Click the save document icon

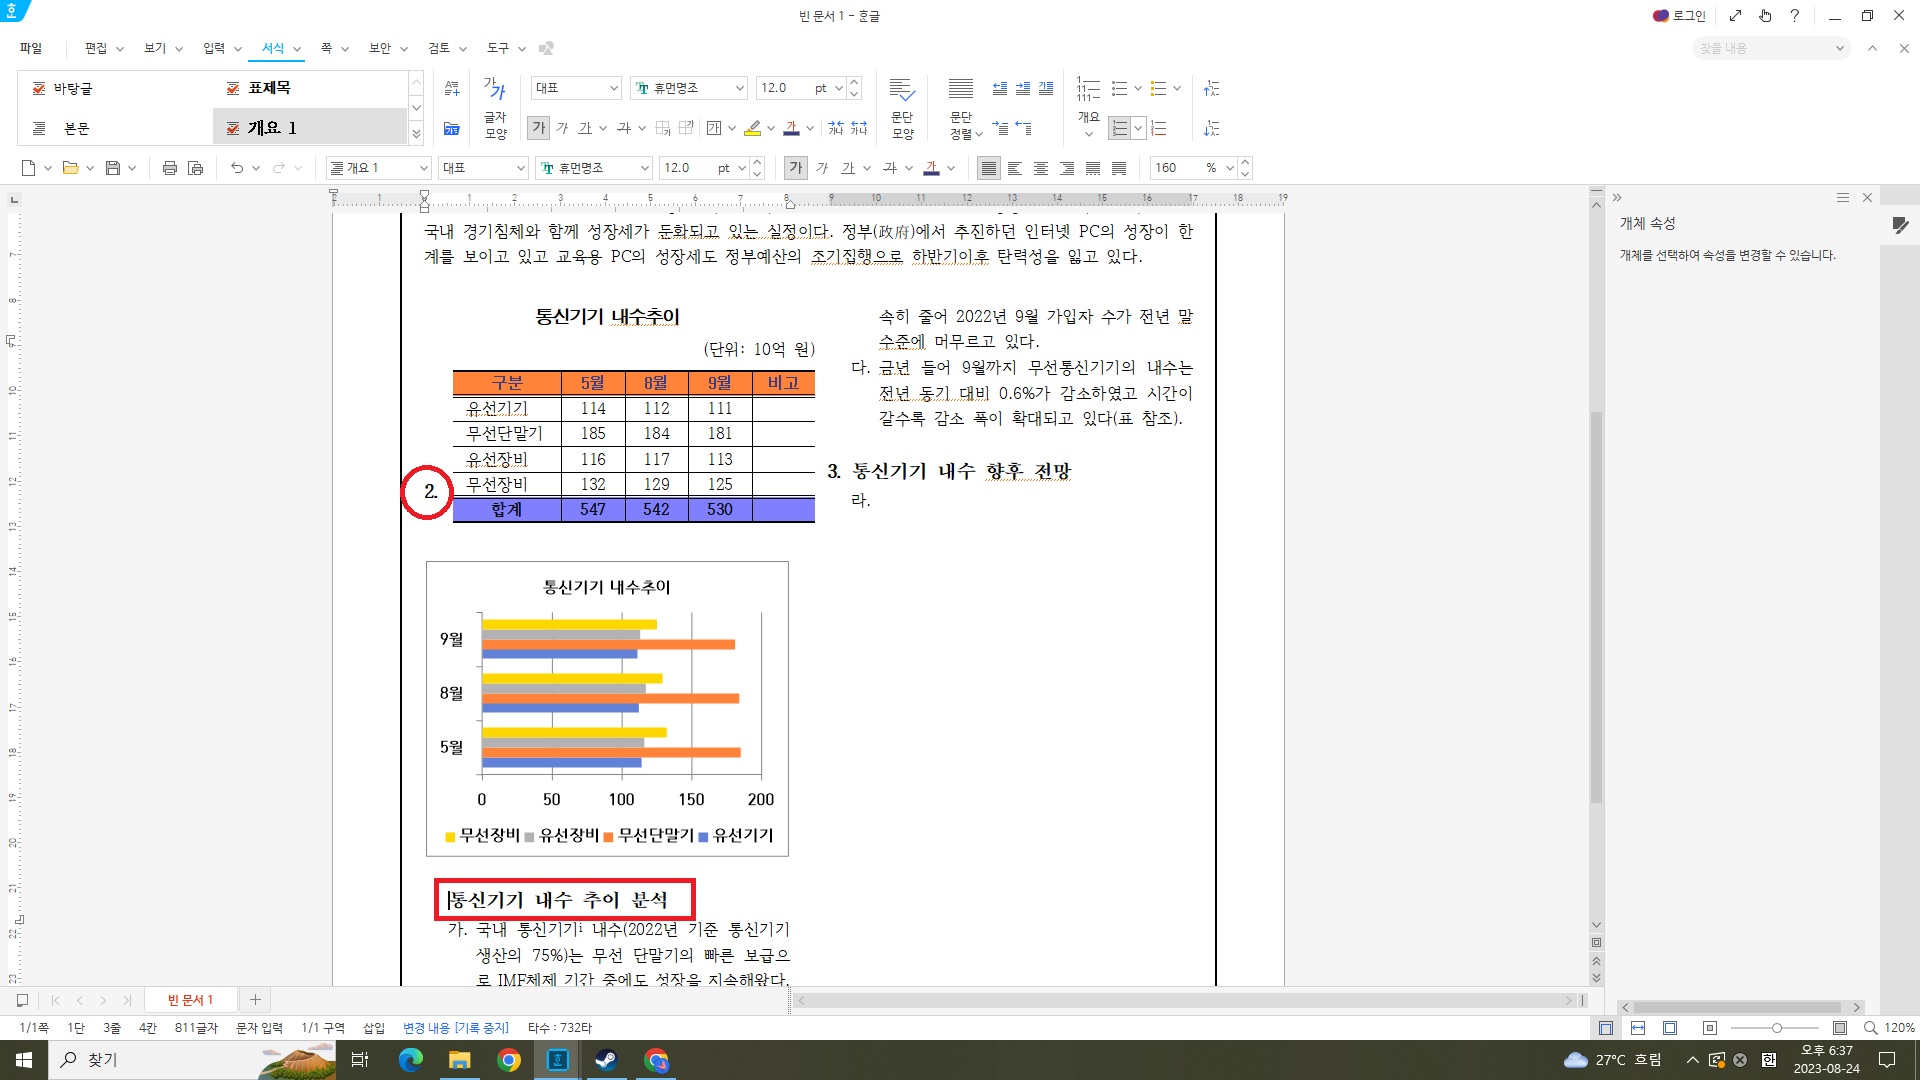click(113, 168)
